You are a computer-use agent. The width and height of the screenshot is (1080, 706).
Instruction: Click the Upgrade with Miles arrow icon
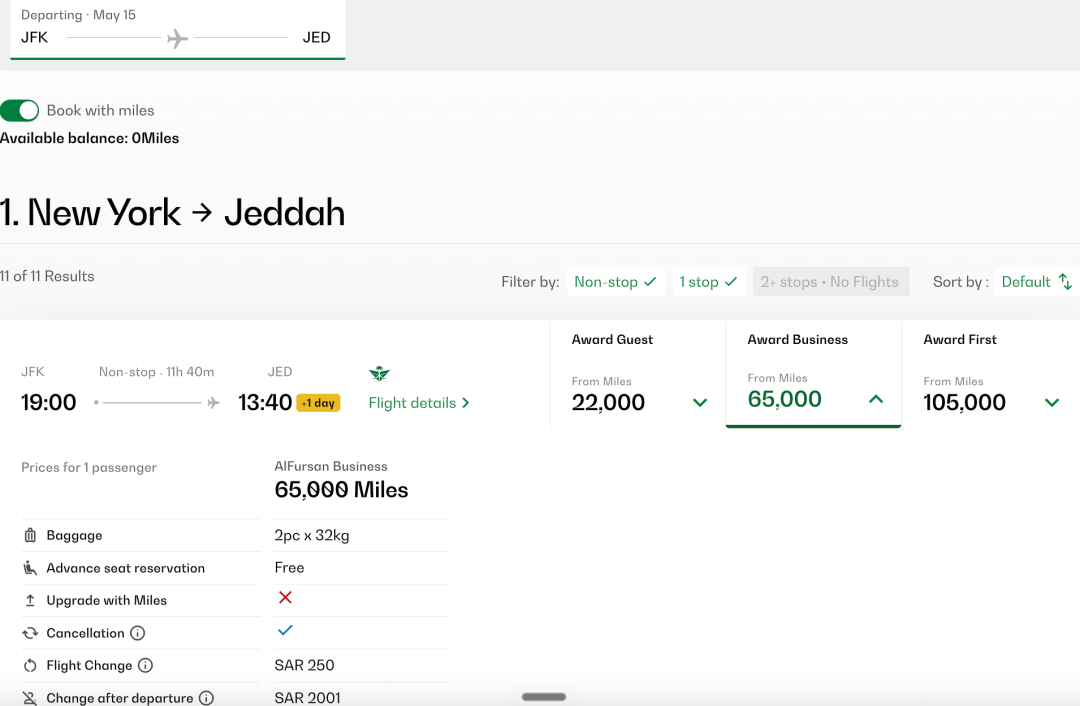30,600
